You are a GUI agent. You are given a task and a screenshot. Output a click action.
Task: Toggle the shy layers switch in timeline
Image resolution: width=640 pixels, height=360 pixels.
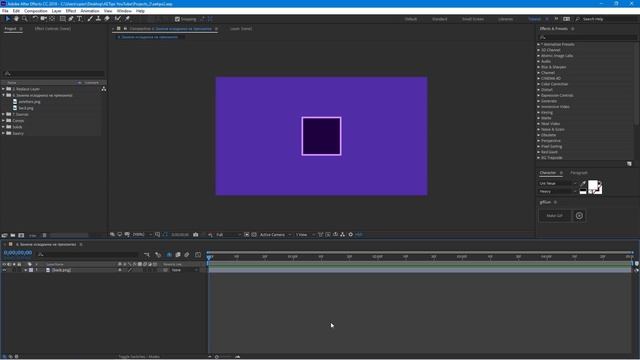click(169, 255)
